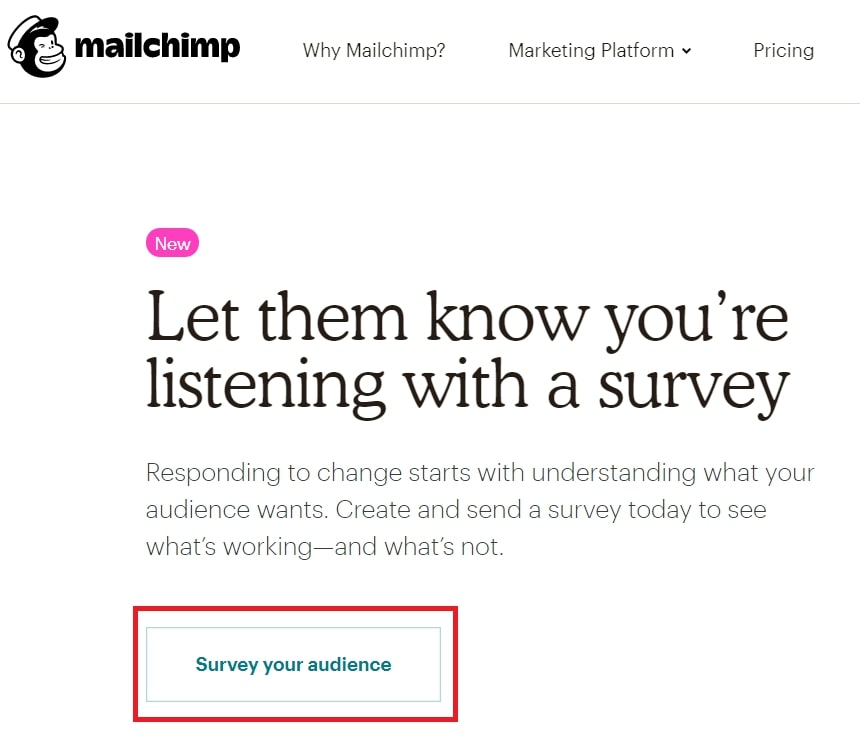Click the paragraph line starting "audience wants"
The image size is (860, 752).
[x=456, y=510]
